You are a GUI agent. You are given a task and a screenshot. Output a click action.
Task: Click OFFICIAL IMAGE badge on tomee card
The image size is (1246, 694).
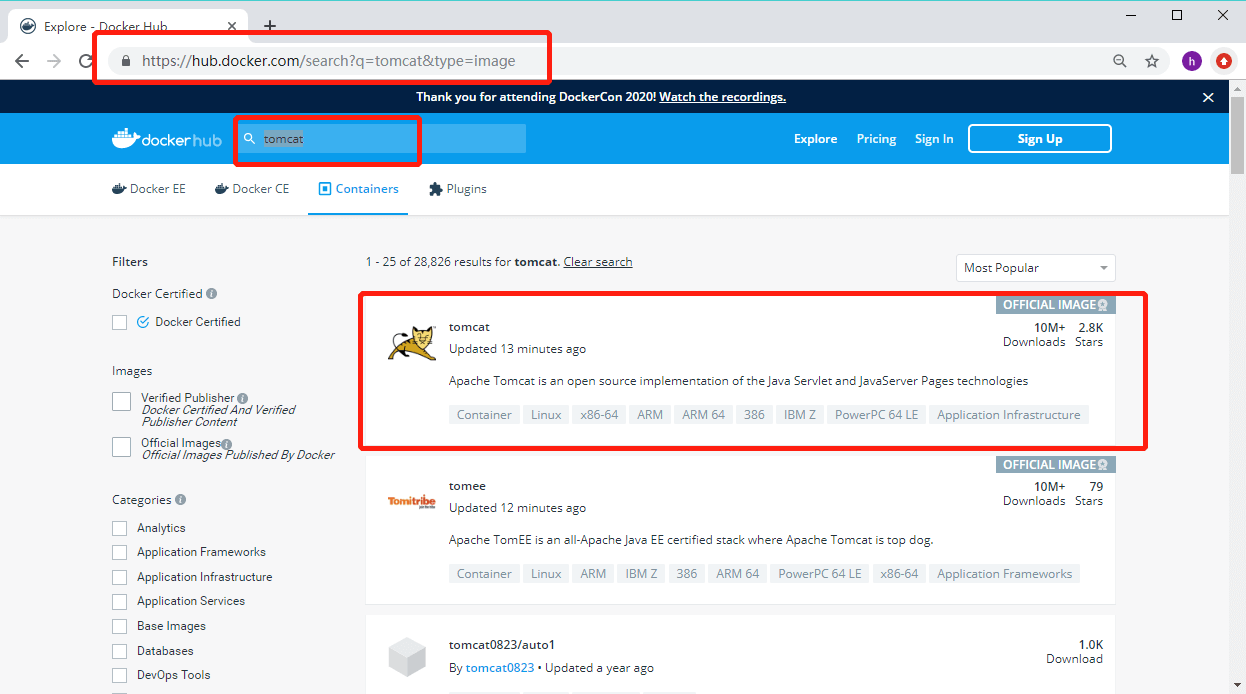tap(1055, 465)
